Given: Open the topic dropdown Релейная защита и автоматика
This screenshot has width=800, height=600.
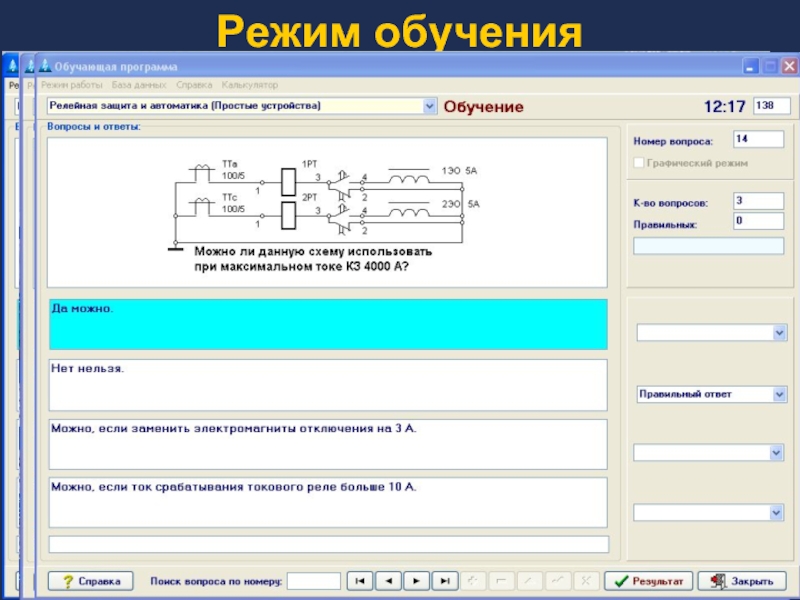Looking at the screenshot, I should coord(429,106).
